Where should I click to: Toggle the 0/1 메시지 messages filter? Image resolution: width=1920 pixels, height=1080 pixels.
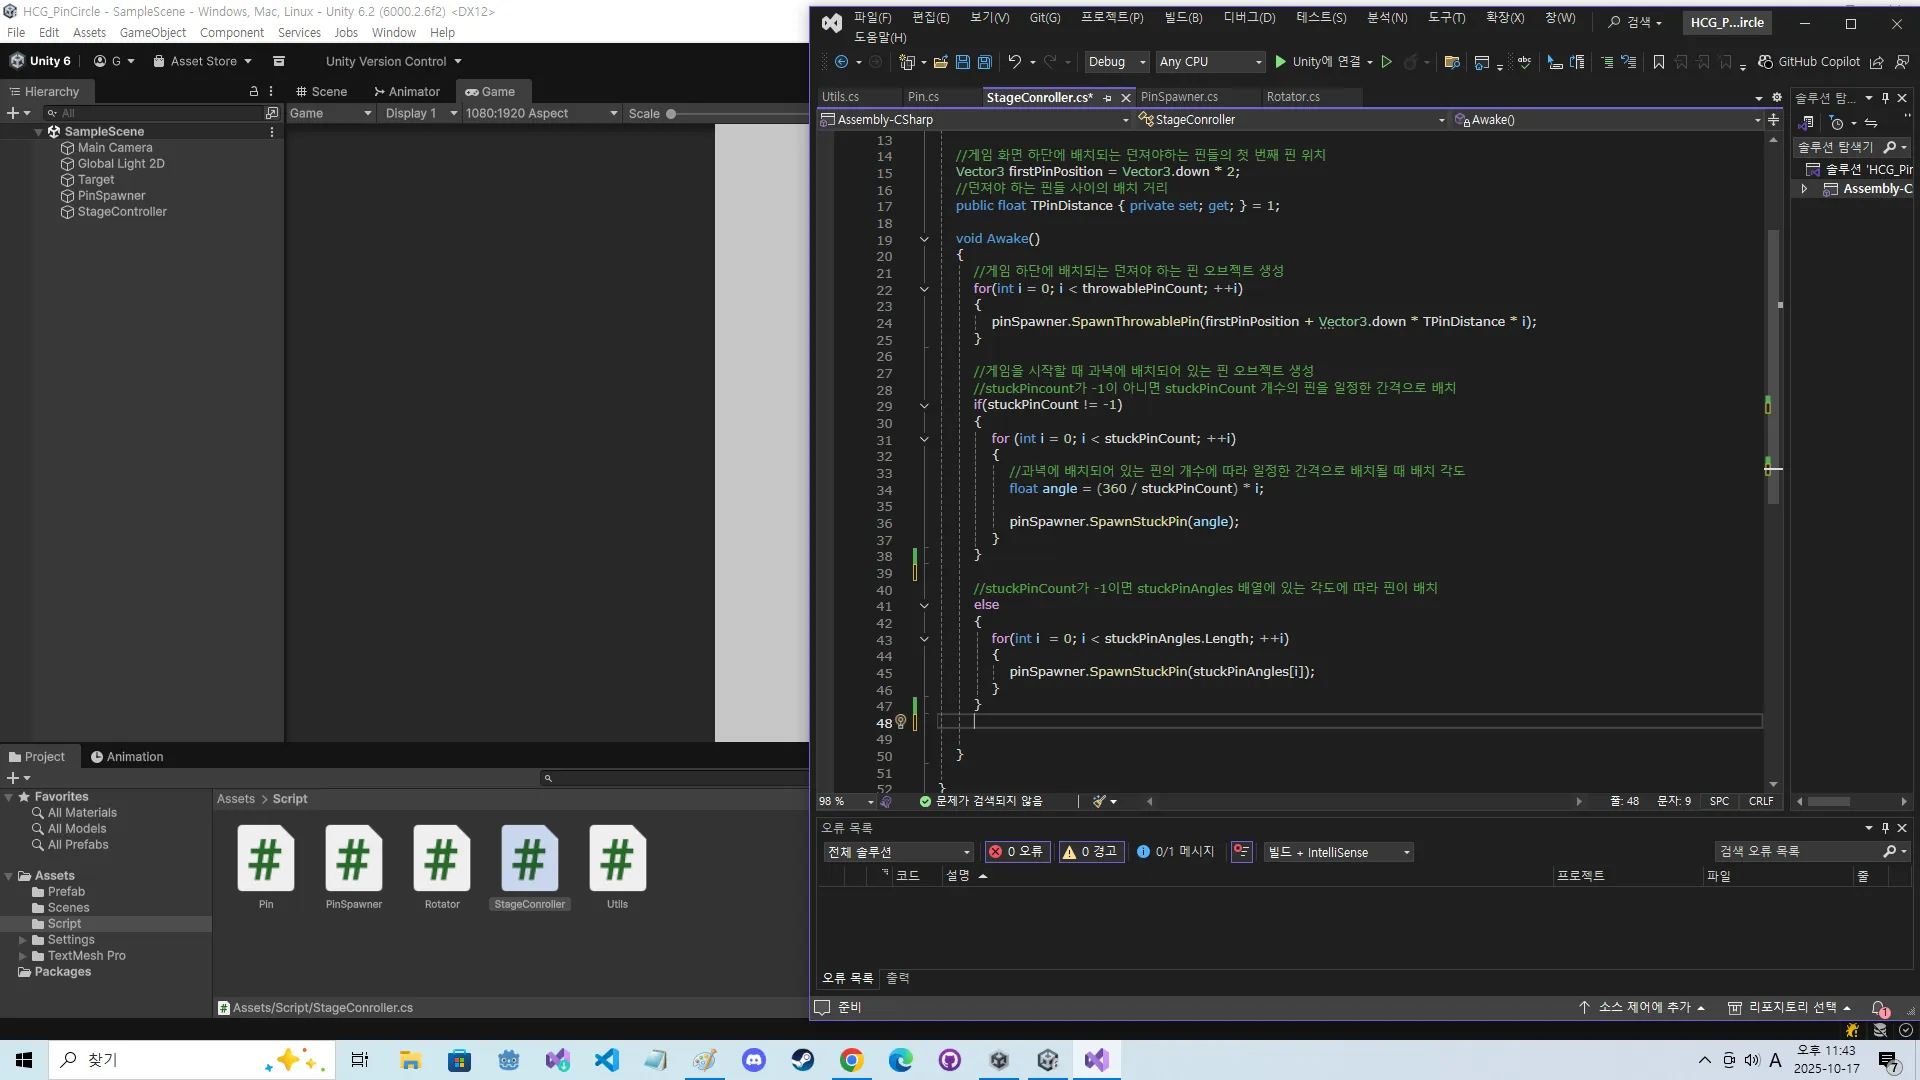[1175, 852]
